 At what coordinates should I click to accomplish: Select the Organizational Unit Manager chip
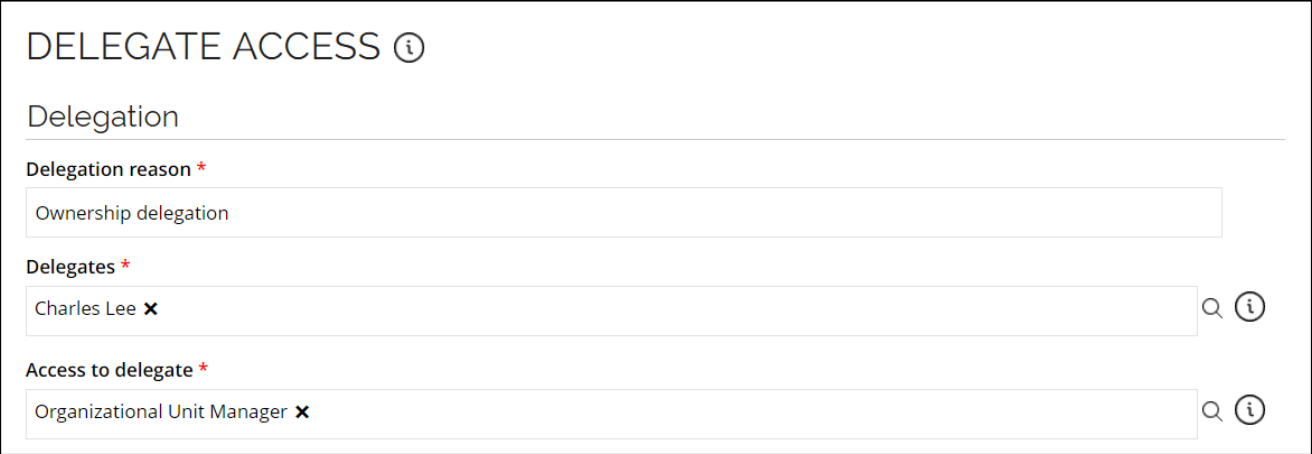coord(161,411)
